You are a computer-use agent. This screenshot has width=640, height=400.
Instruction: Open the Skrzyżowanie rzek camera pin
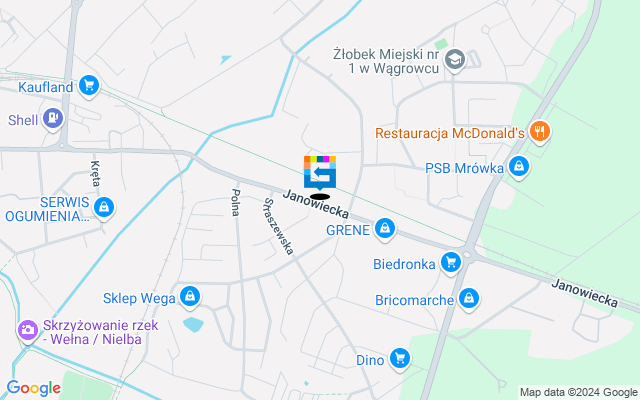tap(28, 330)
